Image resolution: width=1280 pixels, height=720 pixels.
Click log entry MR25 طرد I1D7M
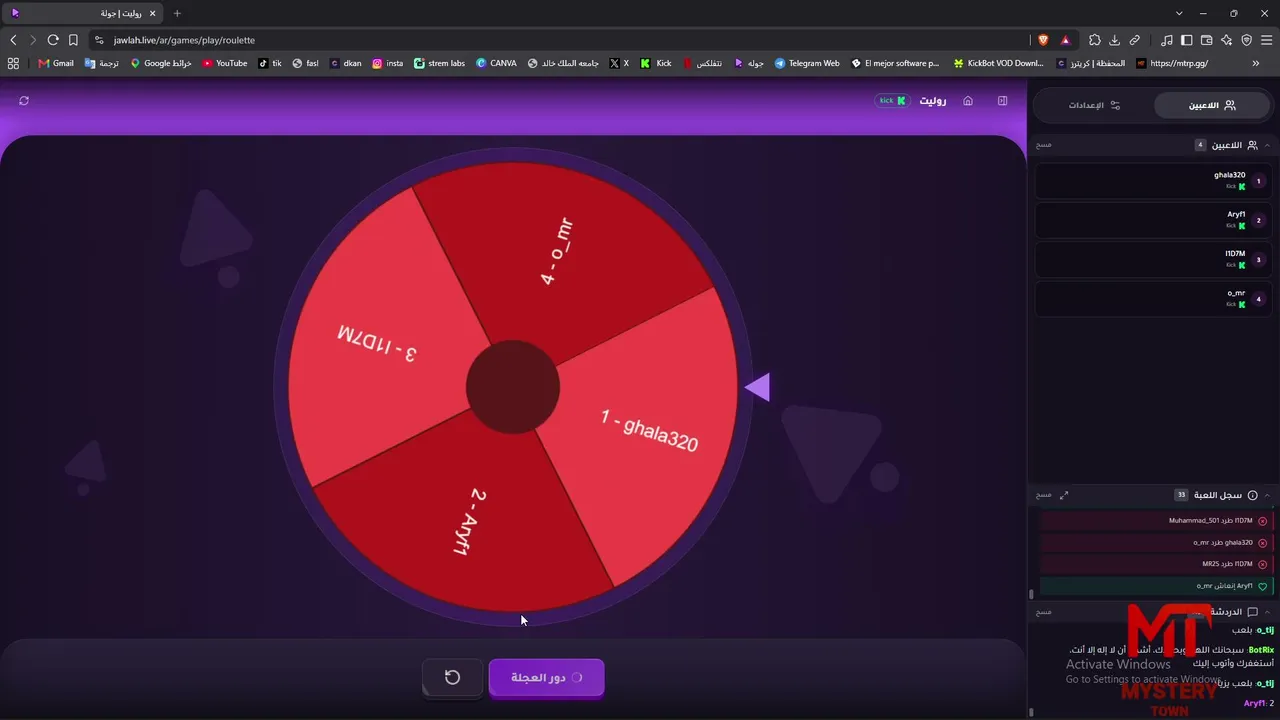point(1156,564)
